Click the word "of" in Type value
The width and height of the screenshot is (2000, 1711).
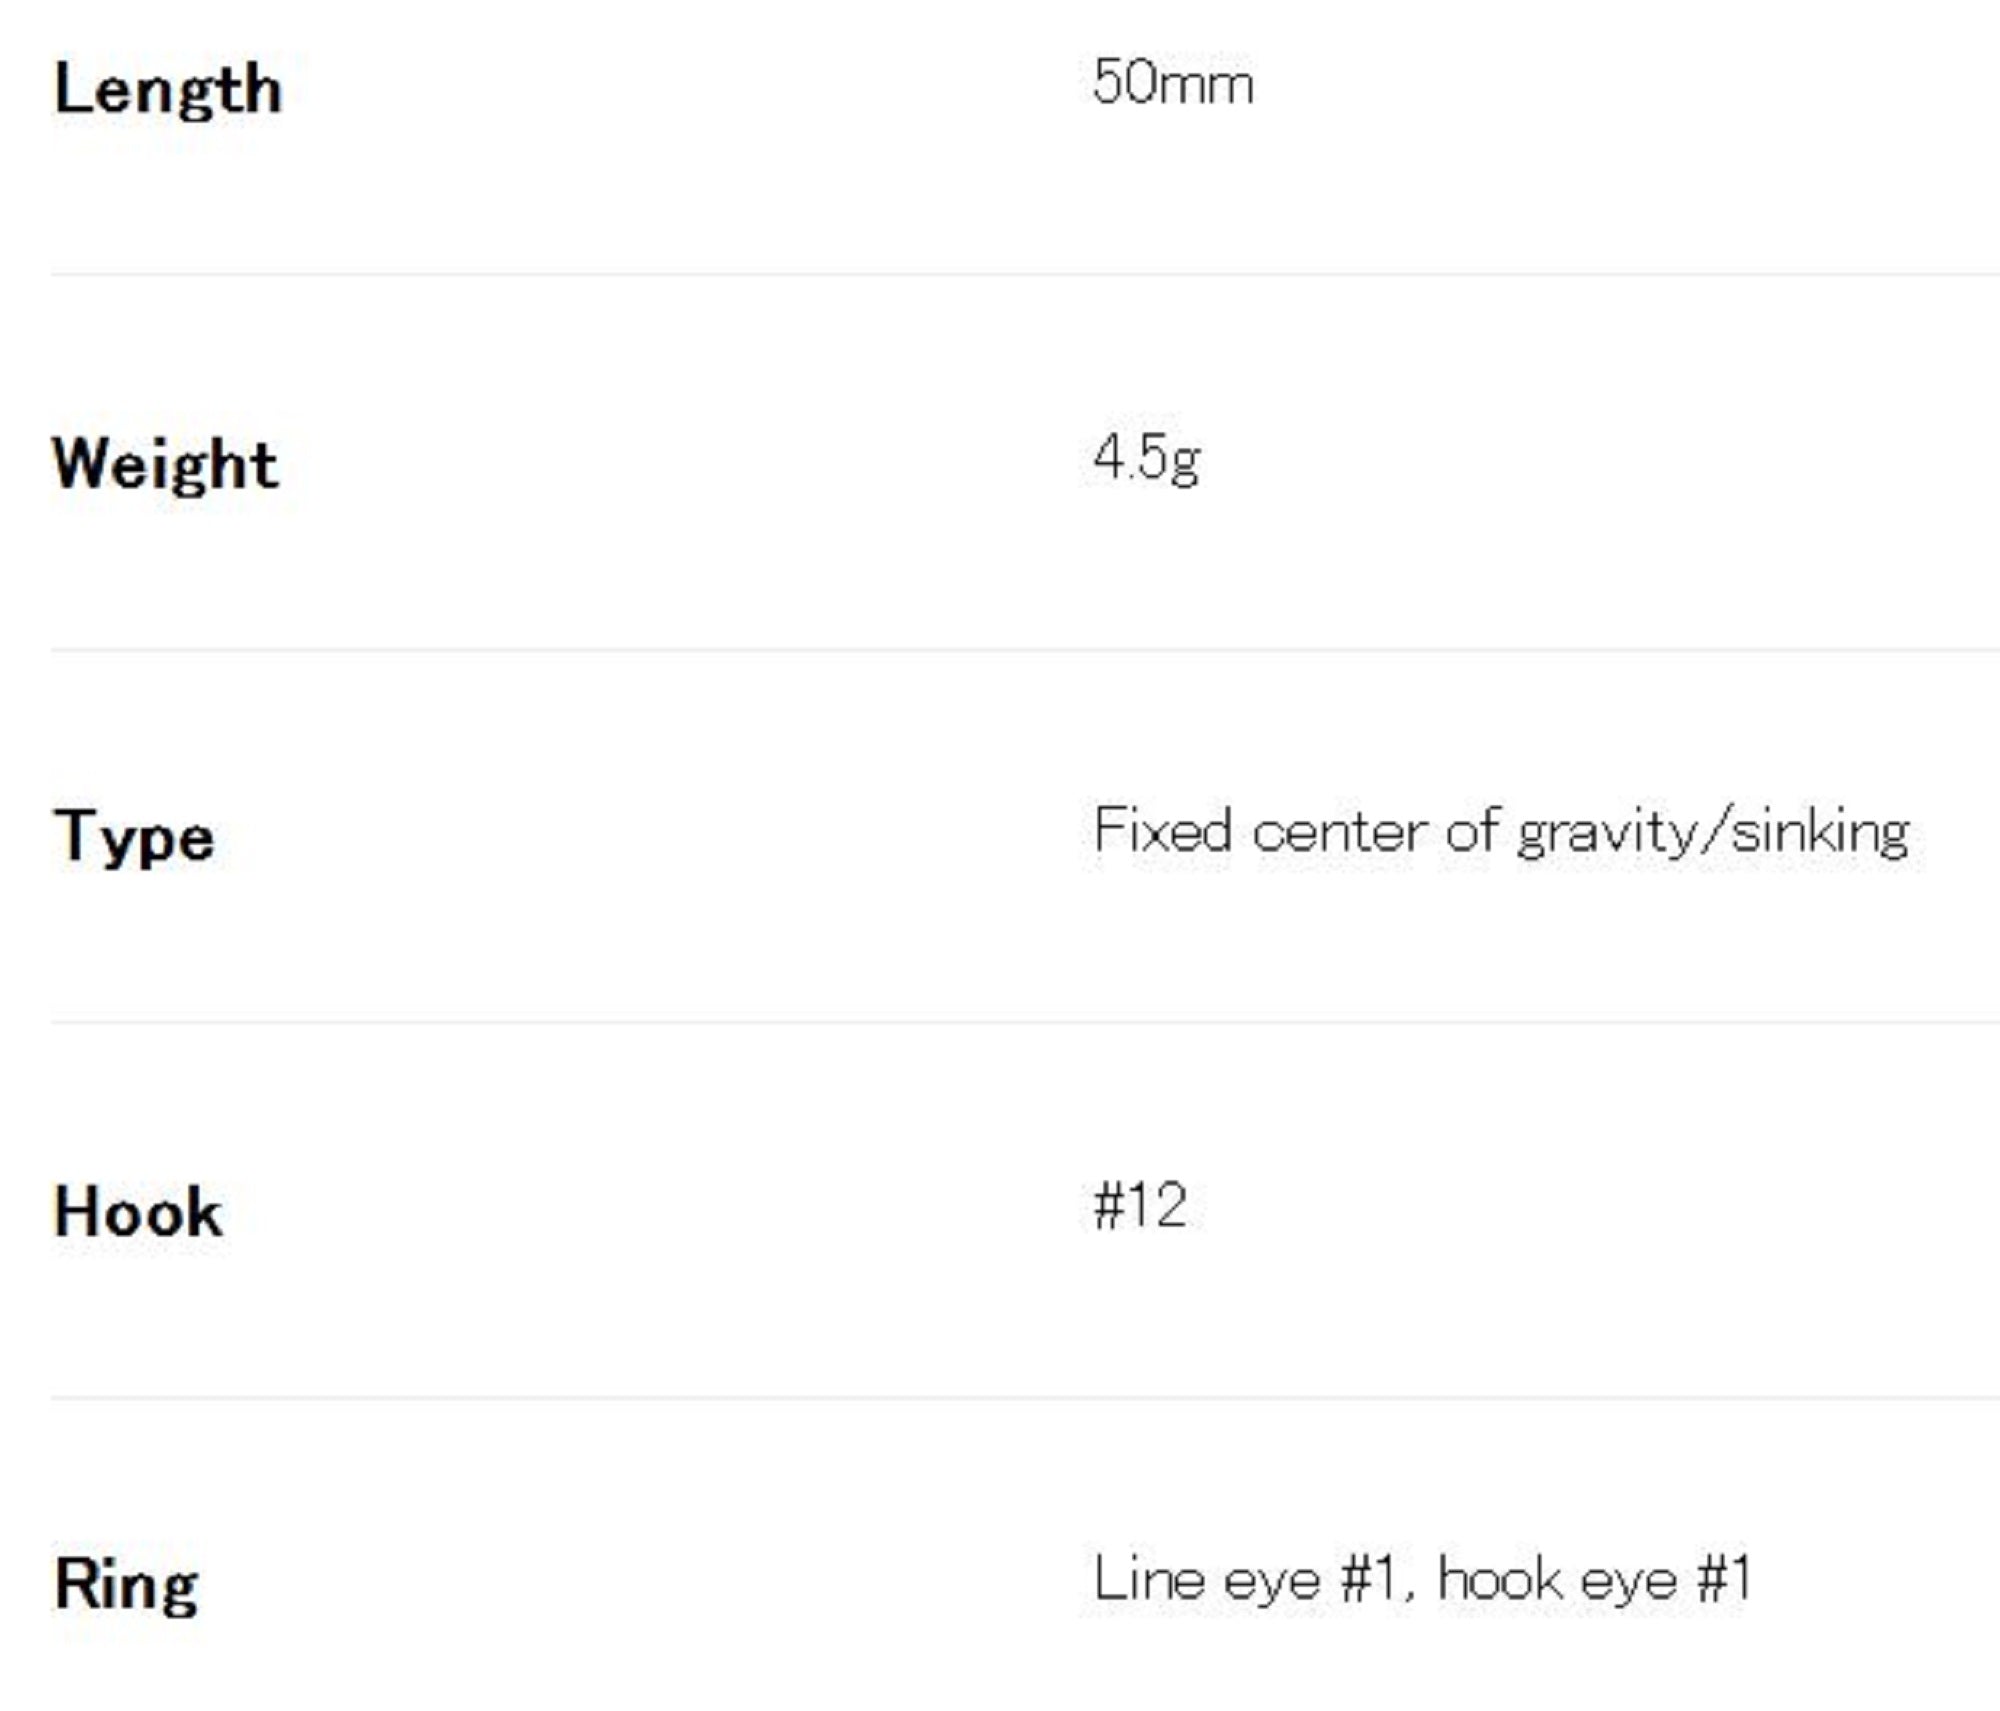(1472, 831)
